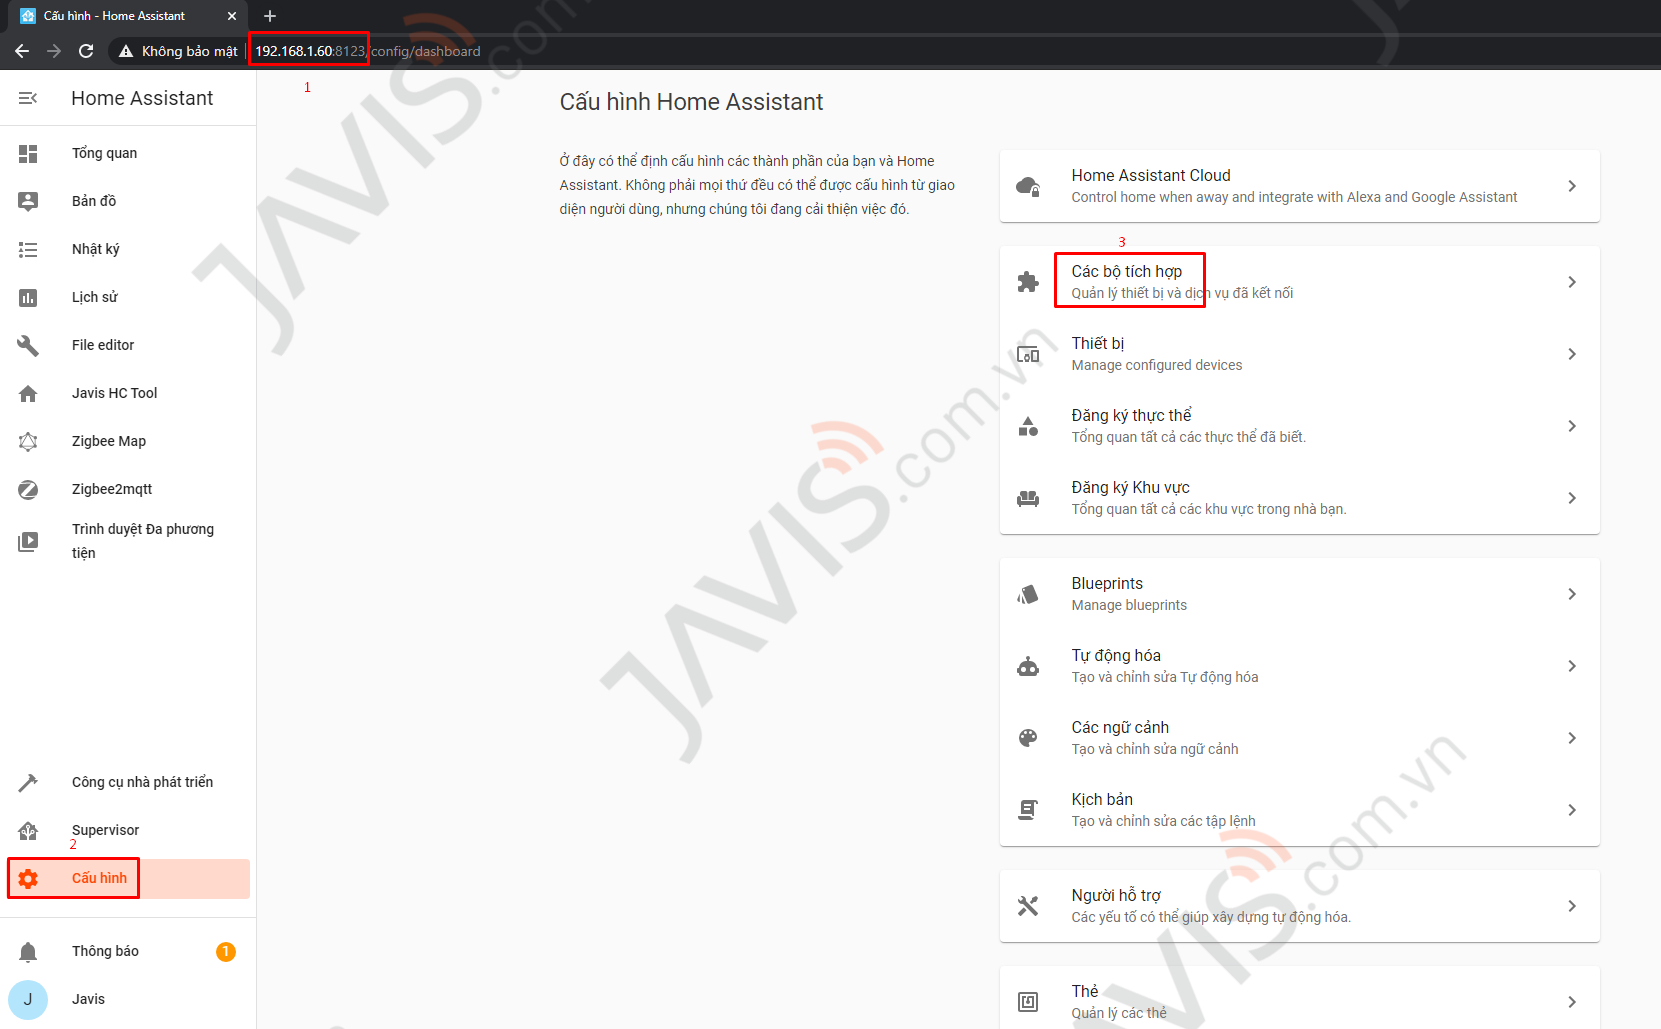Open the Supervisor icon
1661x1029 pixels.
click(x=28, y=830)
